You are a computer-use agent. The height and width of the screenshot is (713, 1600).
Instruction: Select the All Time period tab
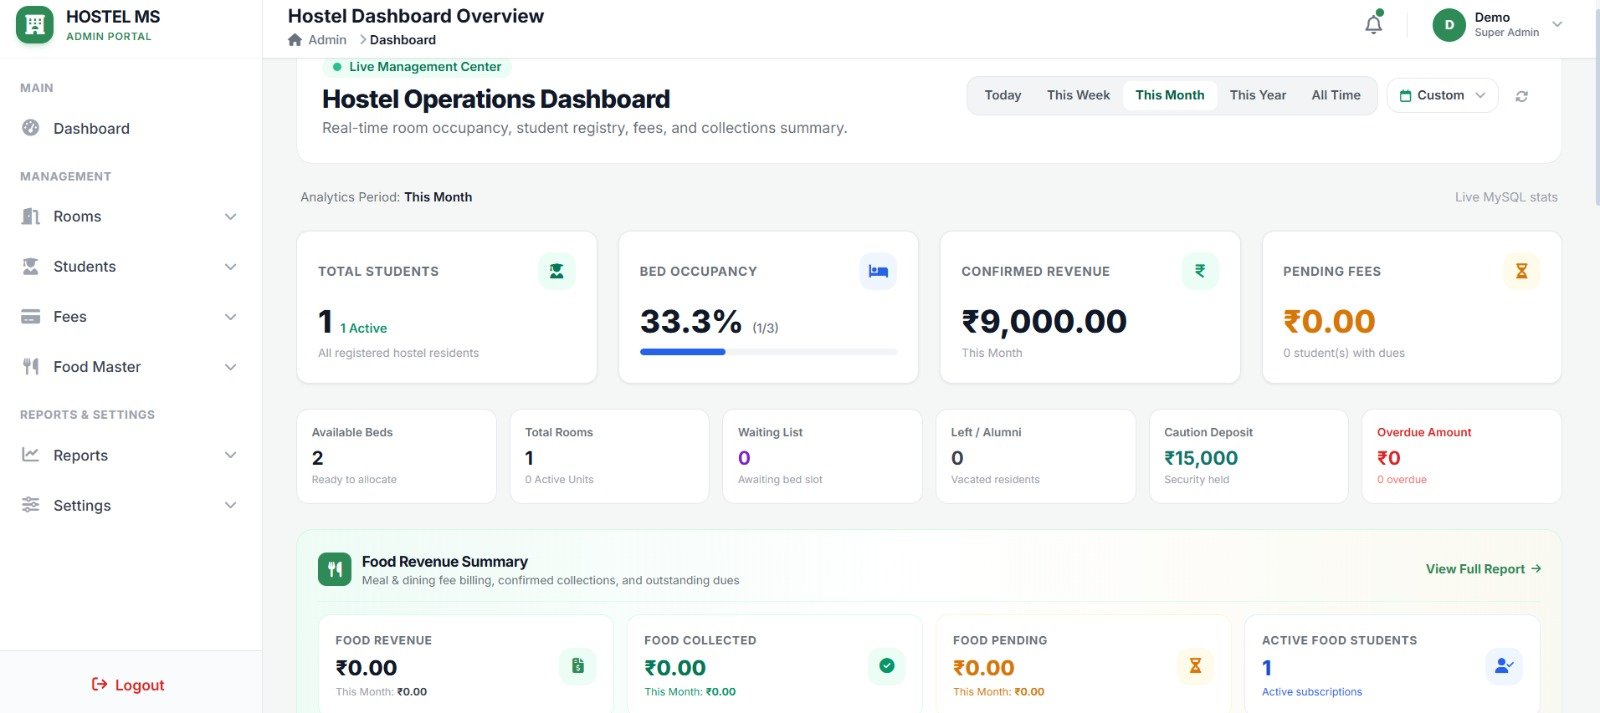(x=1336, y=95)
